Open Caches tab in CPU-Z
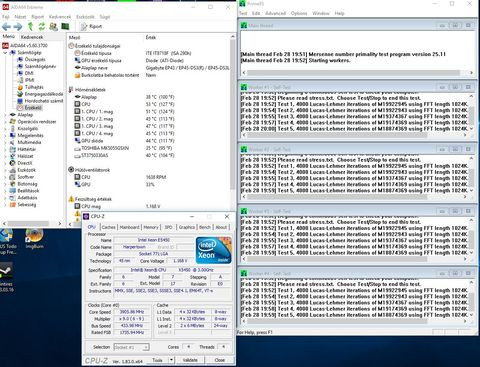This screenshot has width=480, height=367. (x=109, y=227)
